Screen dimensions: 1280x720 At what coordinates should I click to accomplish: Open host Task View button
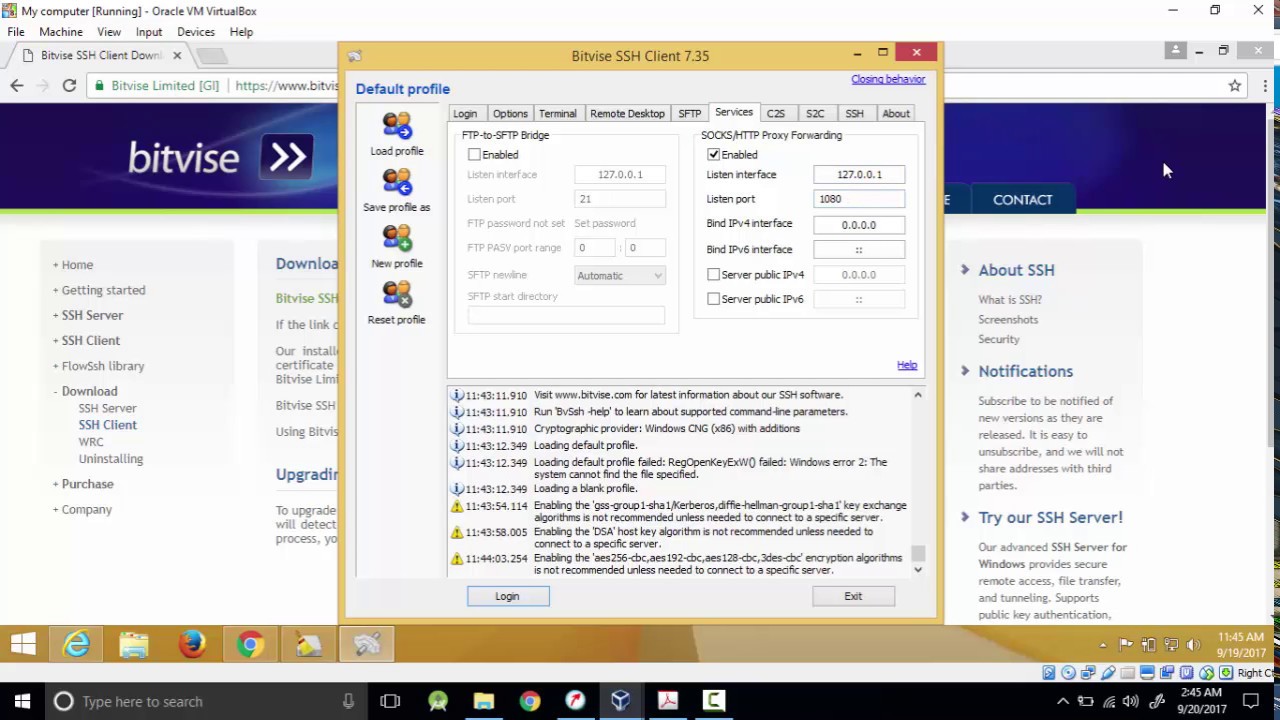click(x=390, y=701)
